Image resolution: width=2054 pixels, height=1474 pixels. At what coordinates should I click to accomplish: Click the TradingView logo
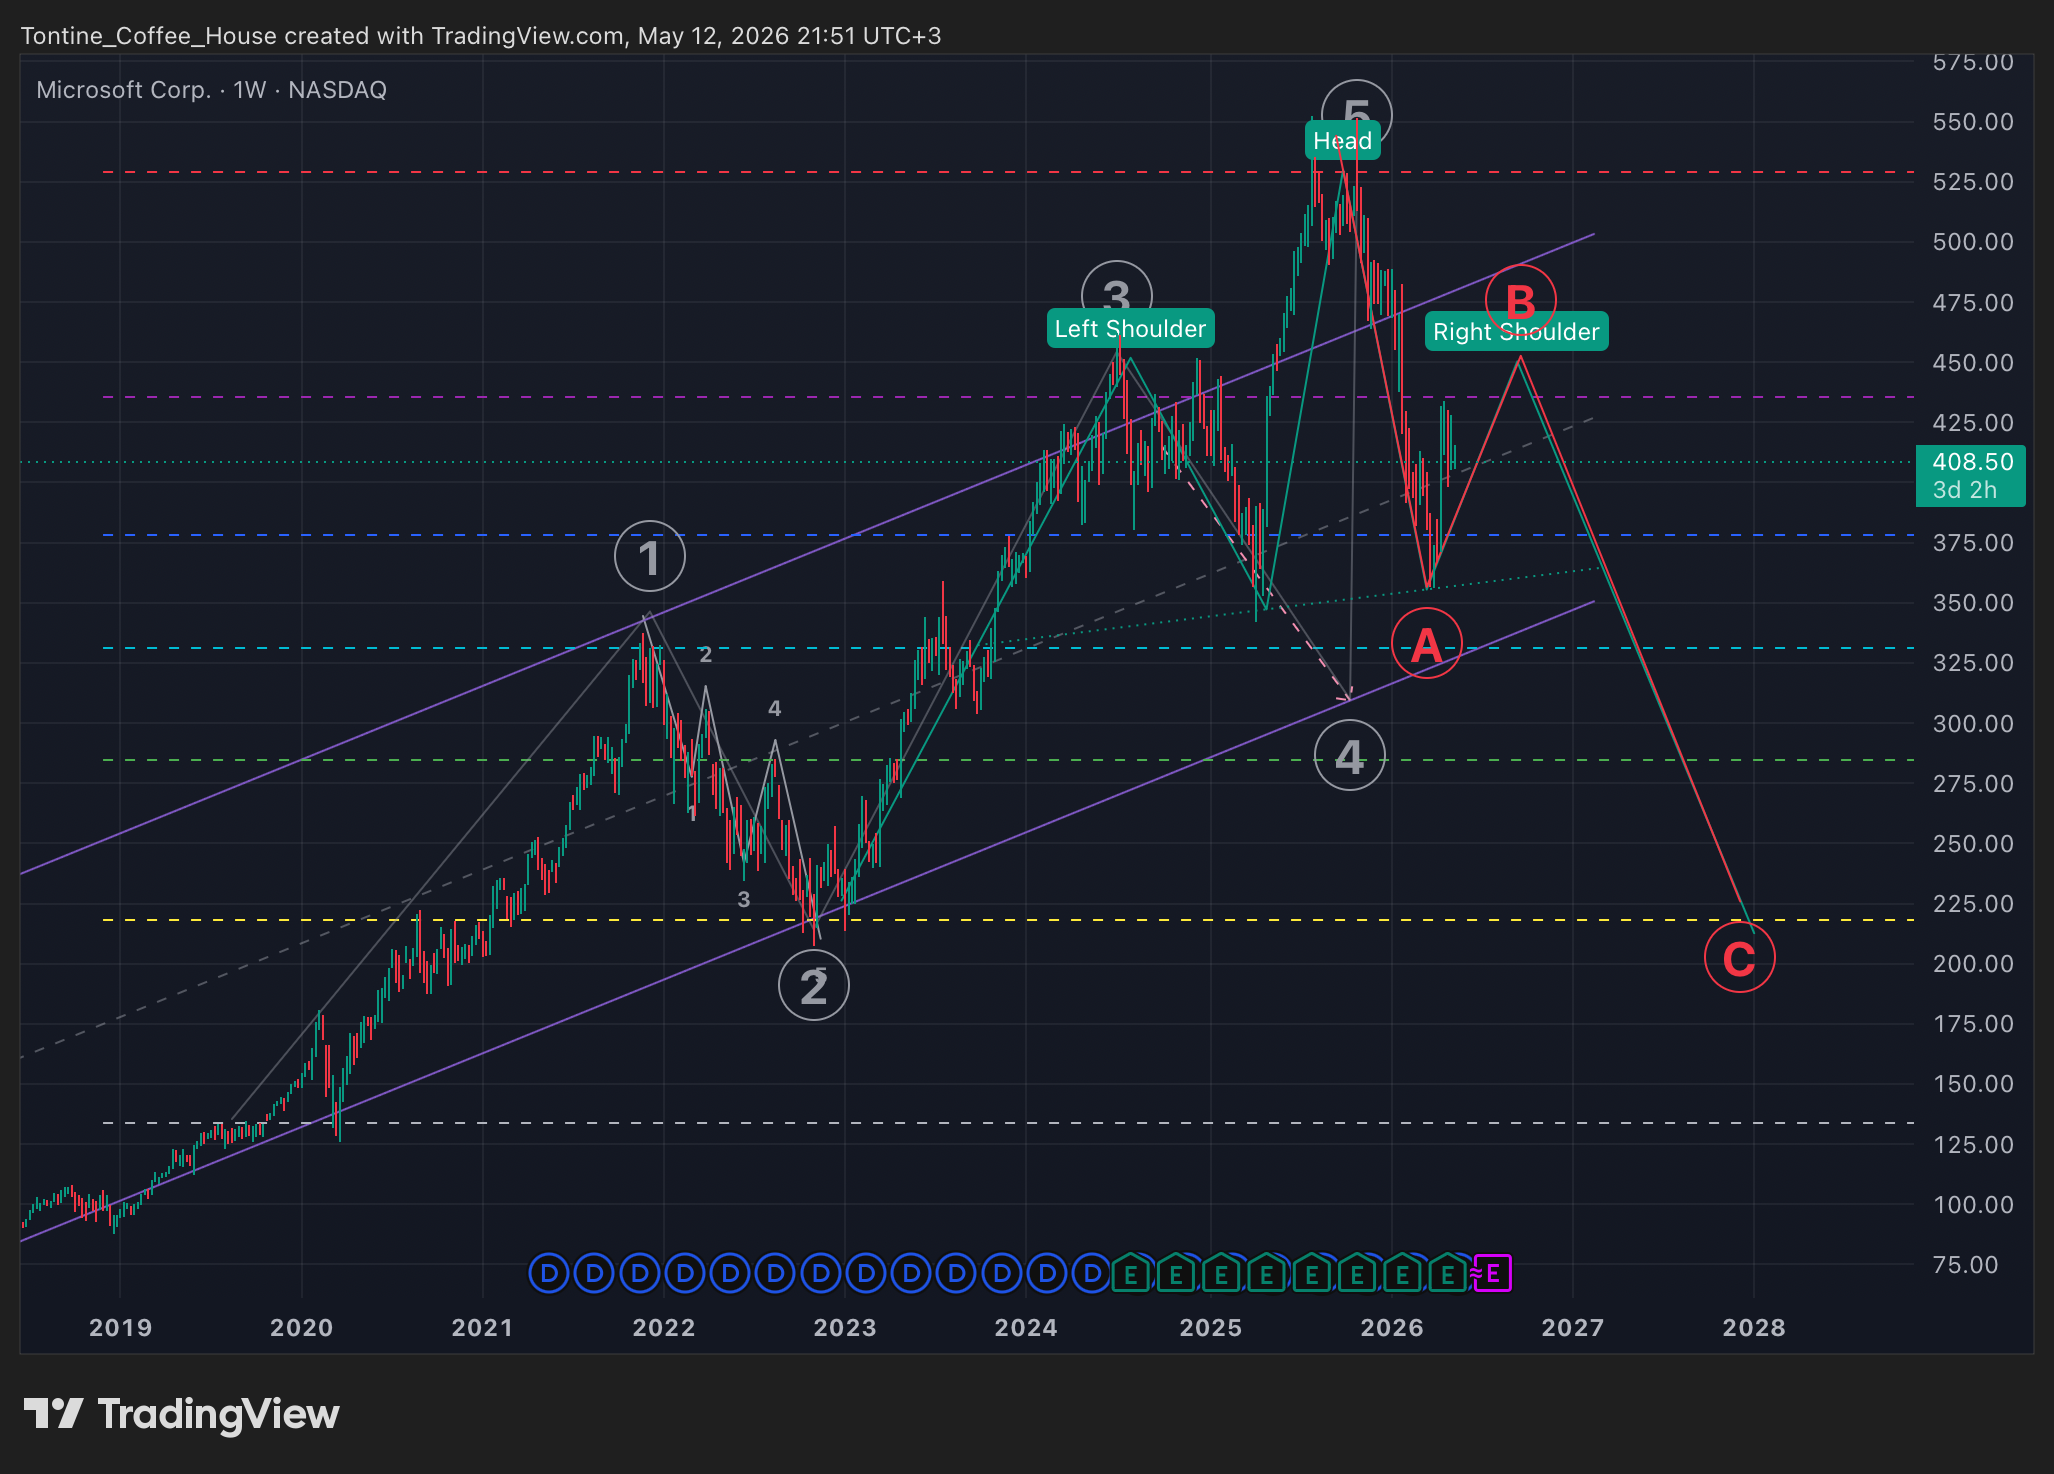click(182, 1414)
